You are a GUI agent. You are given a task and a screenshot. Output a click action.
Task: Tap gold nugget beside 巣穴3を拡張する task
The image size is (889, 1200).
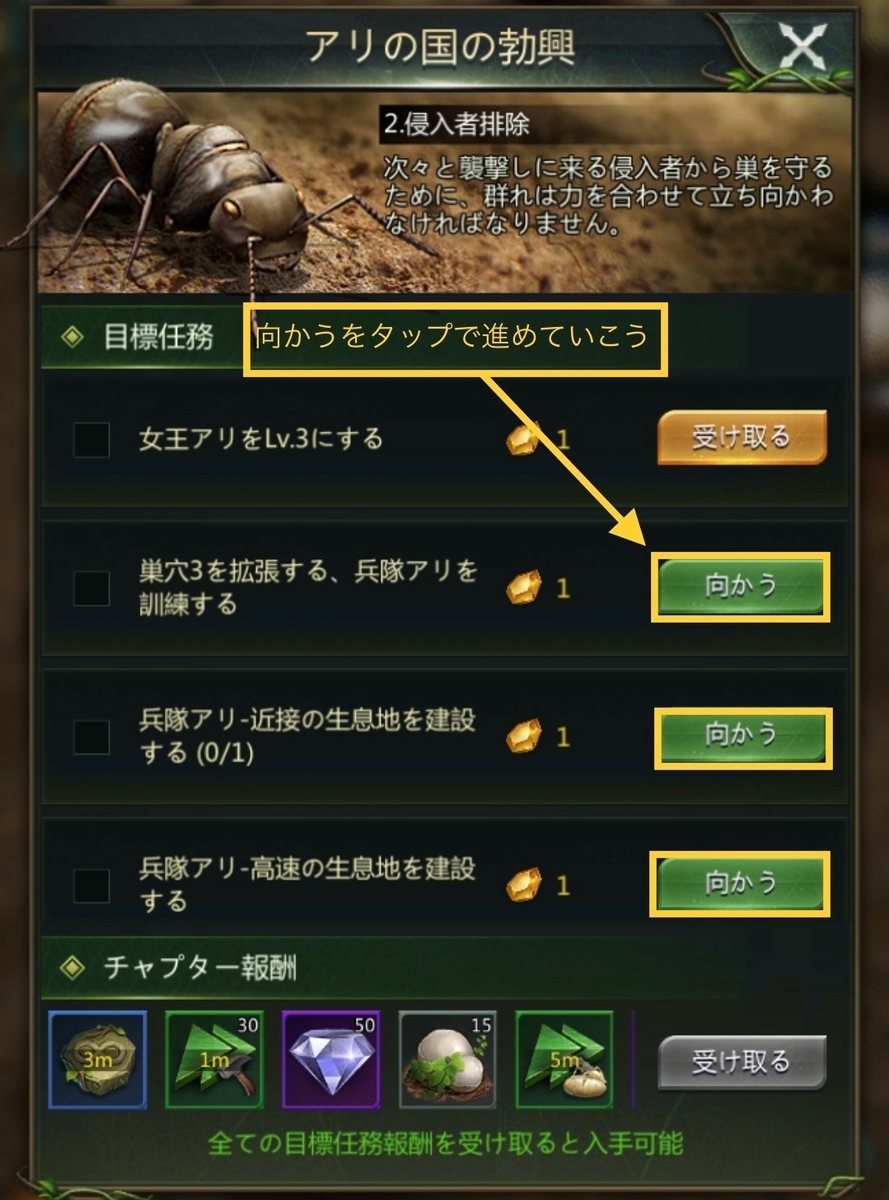pyautogui.click(x=524, y=587)
